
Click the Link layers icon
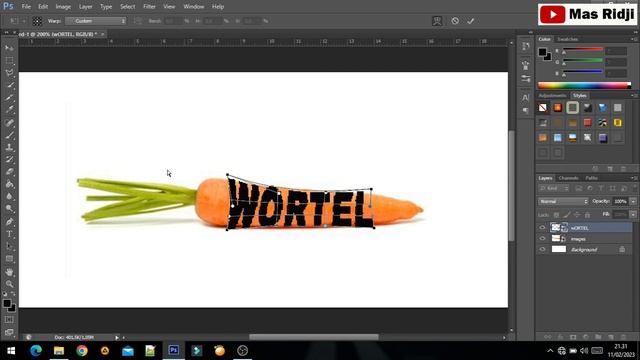tap(548, 337)
